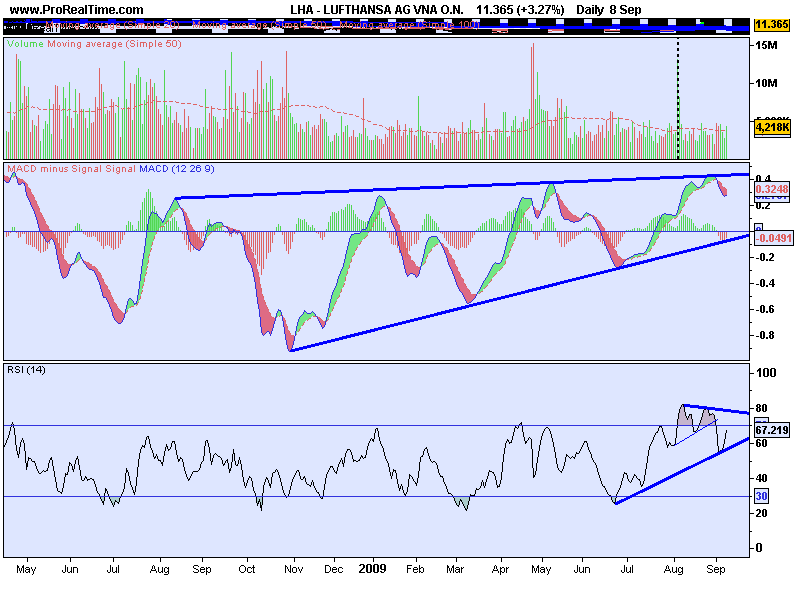Click the -0.6 MACD axis value
This screenshot has width=800, height=600.
(x=765, y=309)
